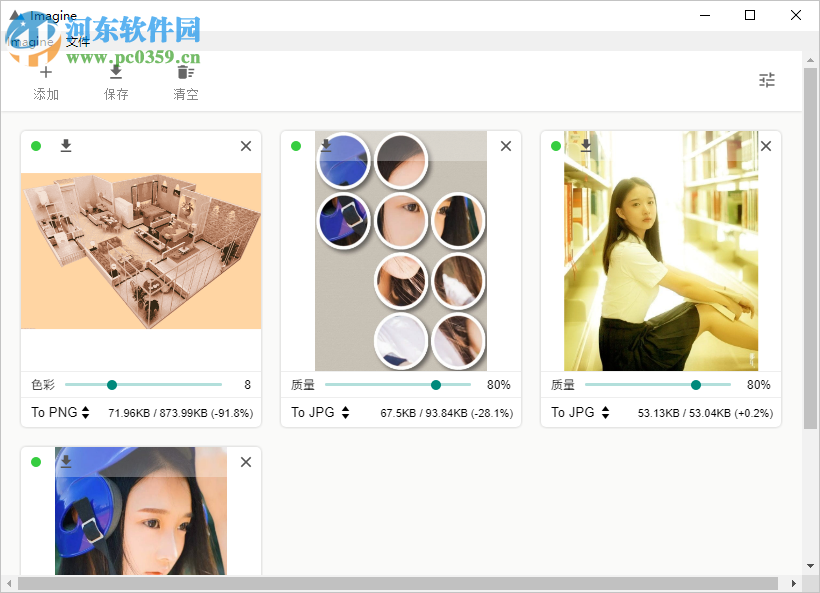The height and width of the screenshot is (593, 820).
Task: Minimize the Imagine window
Action: 705,15
